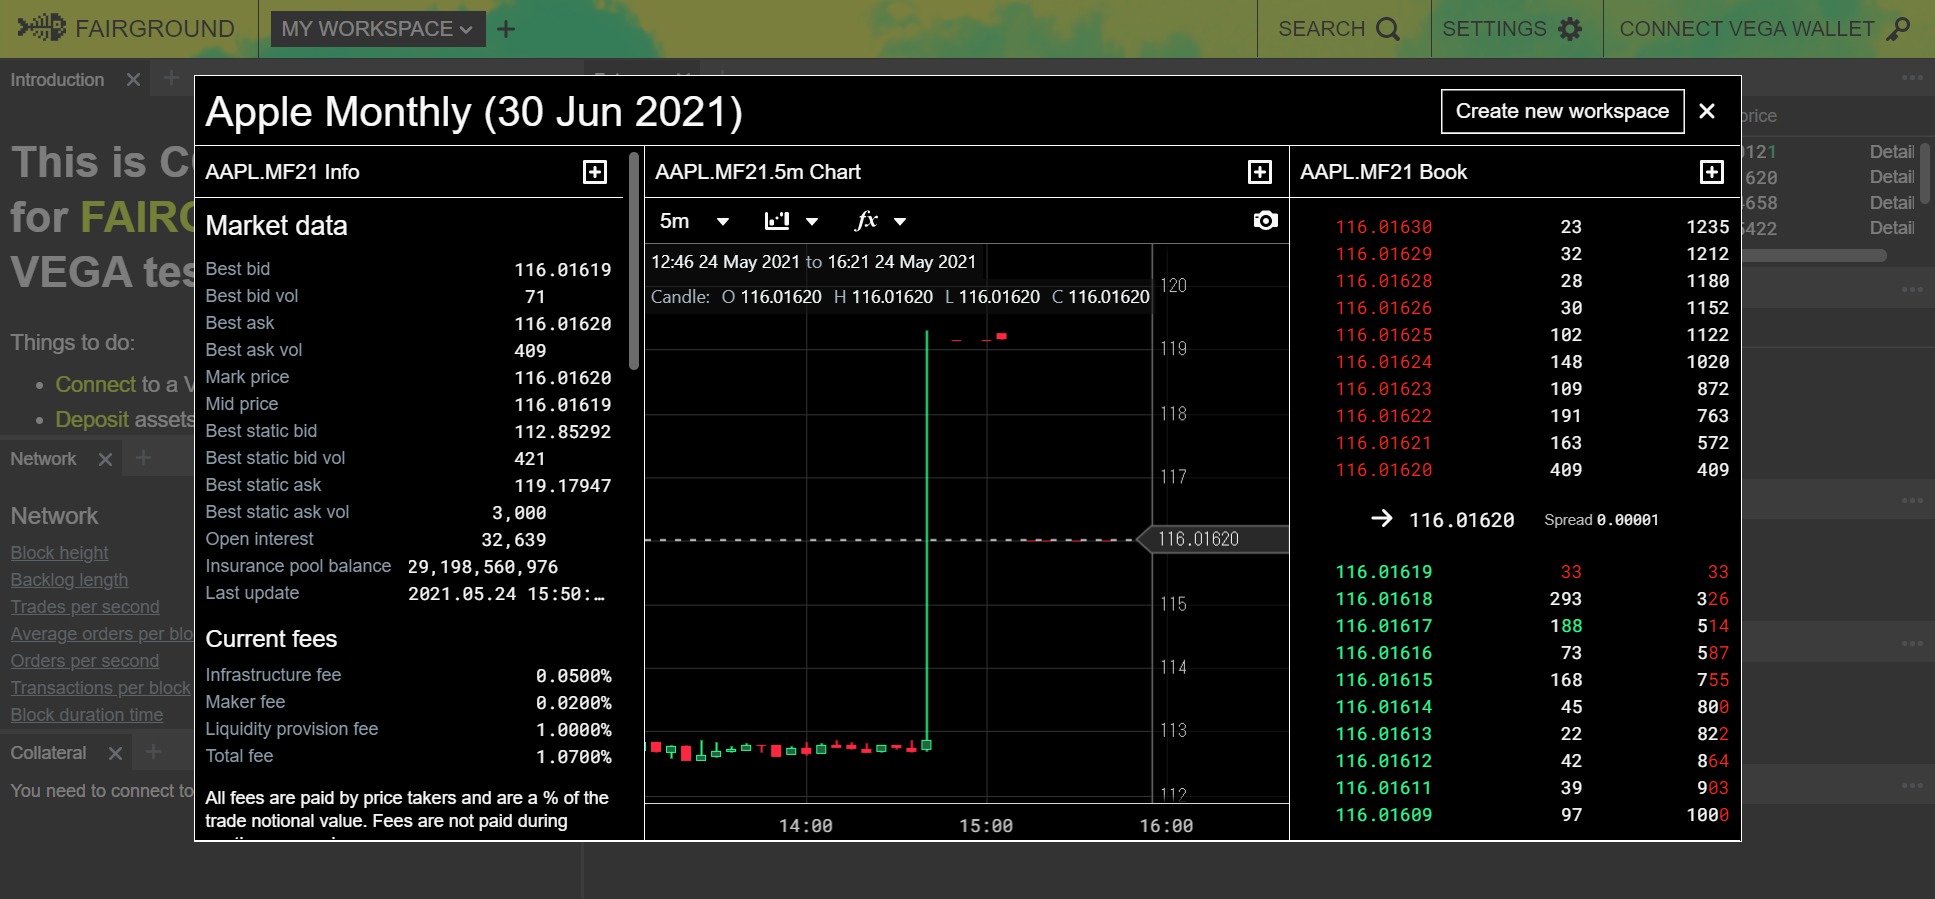Select bid price 116.01619 in book
The image size is (1935, 899).
1384,572
